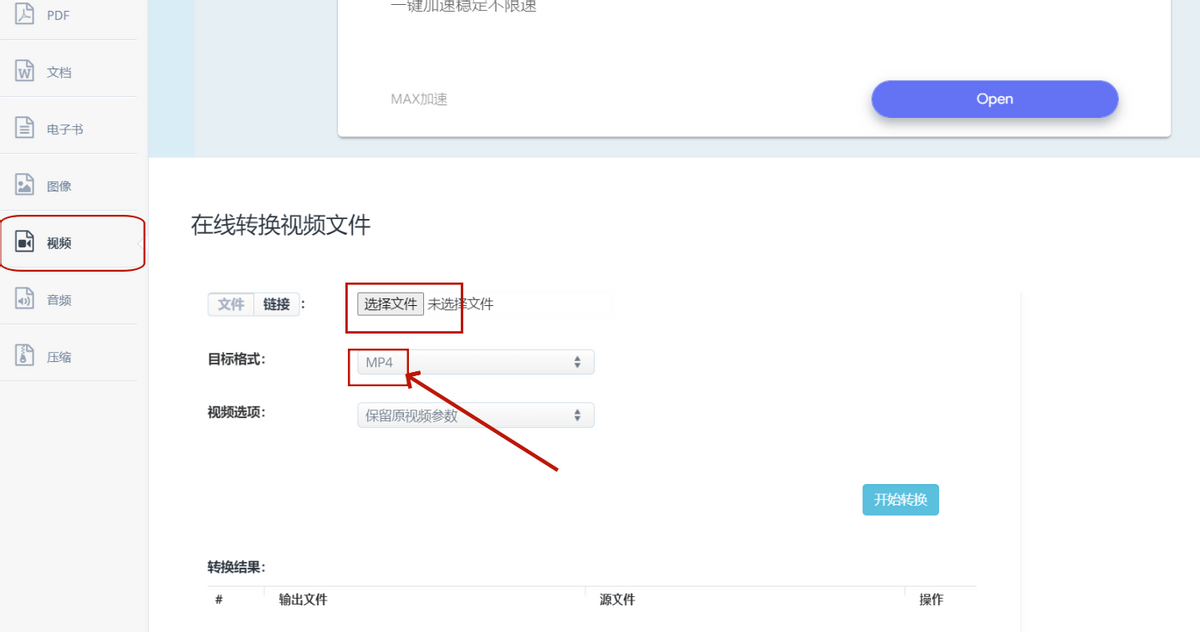Click the 未选择文件 file status text
1200x632 pixels.
click(x=460, y=304)
